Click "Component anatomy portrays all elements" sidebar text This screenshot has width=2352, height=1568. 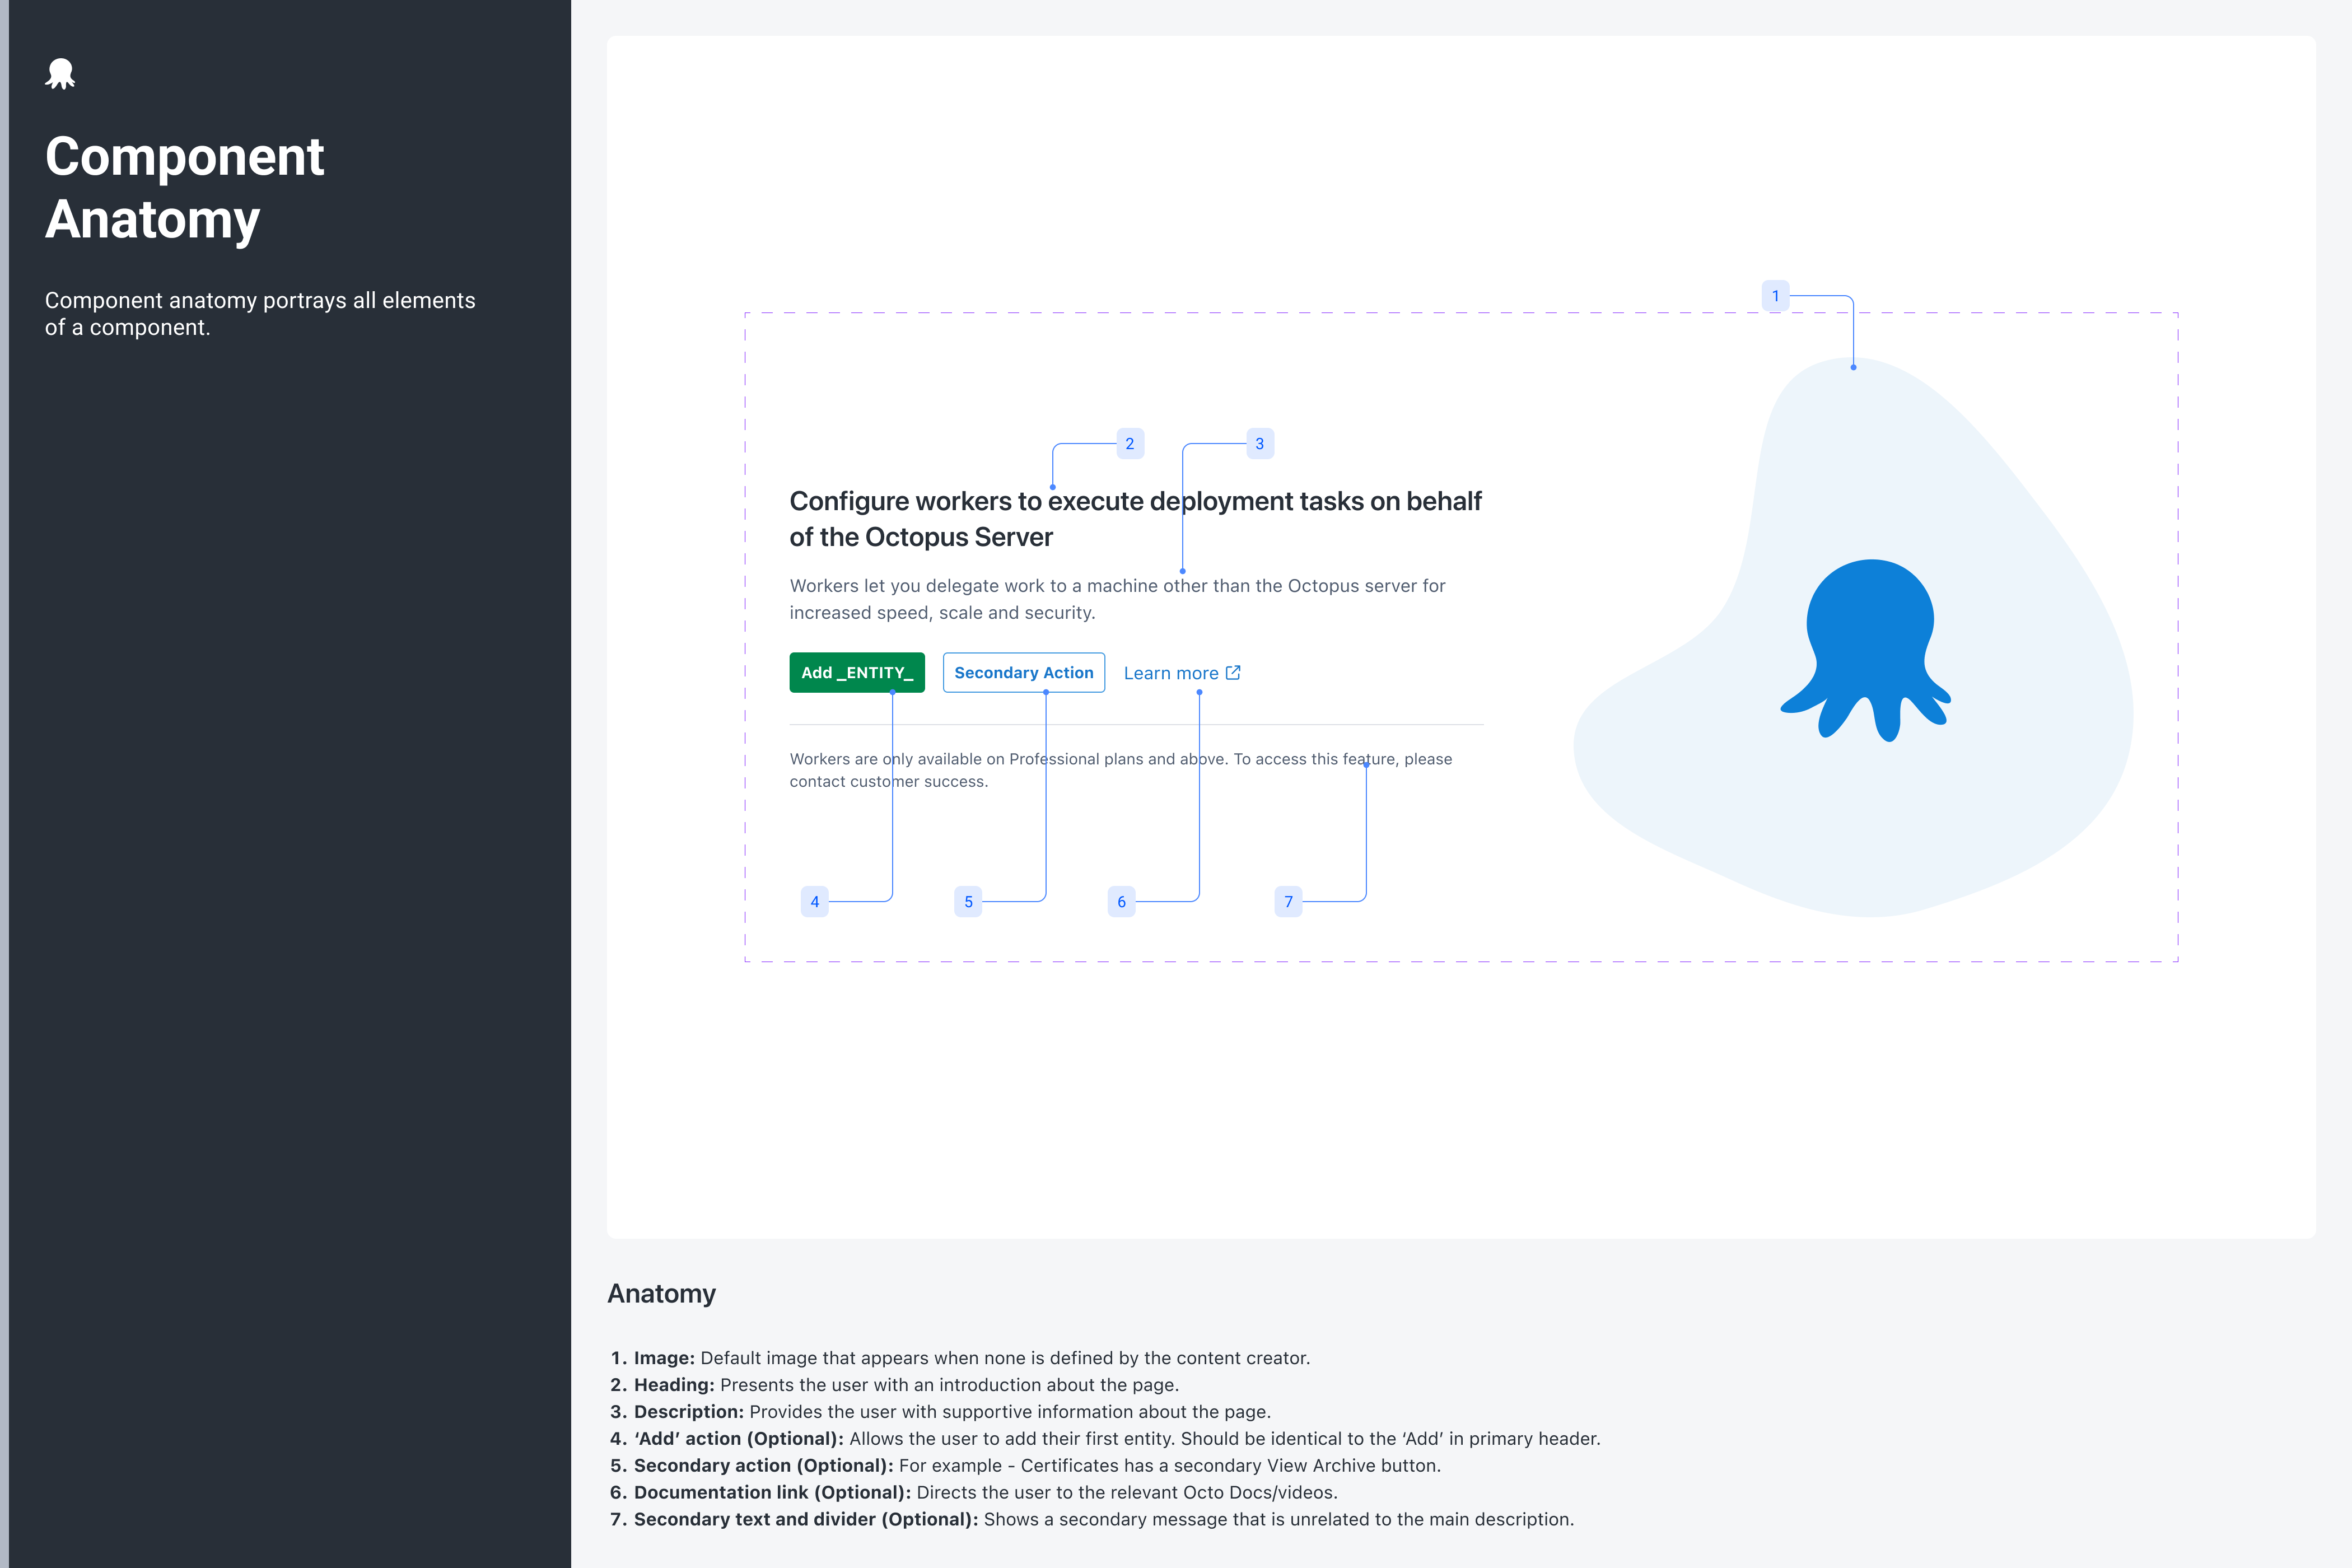click(260, 314)
